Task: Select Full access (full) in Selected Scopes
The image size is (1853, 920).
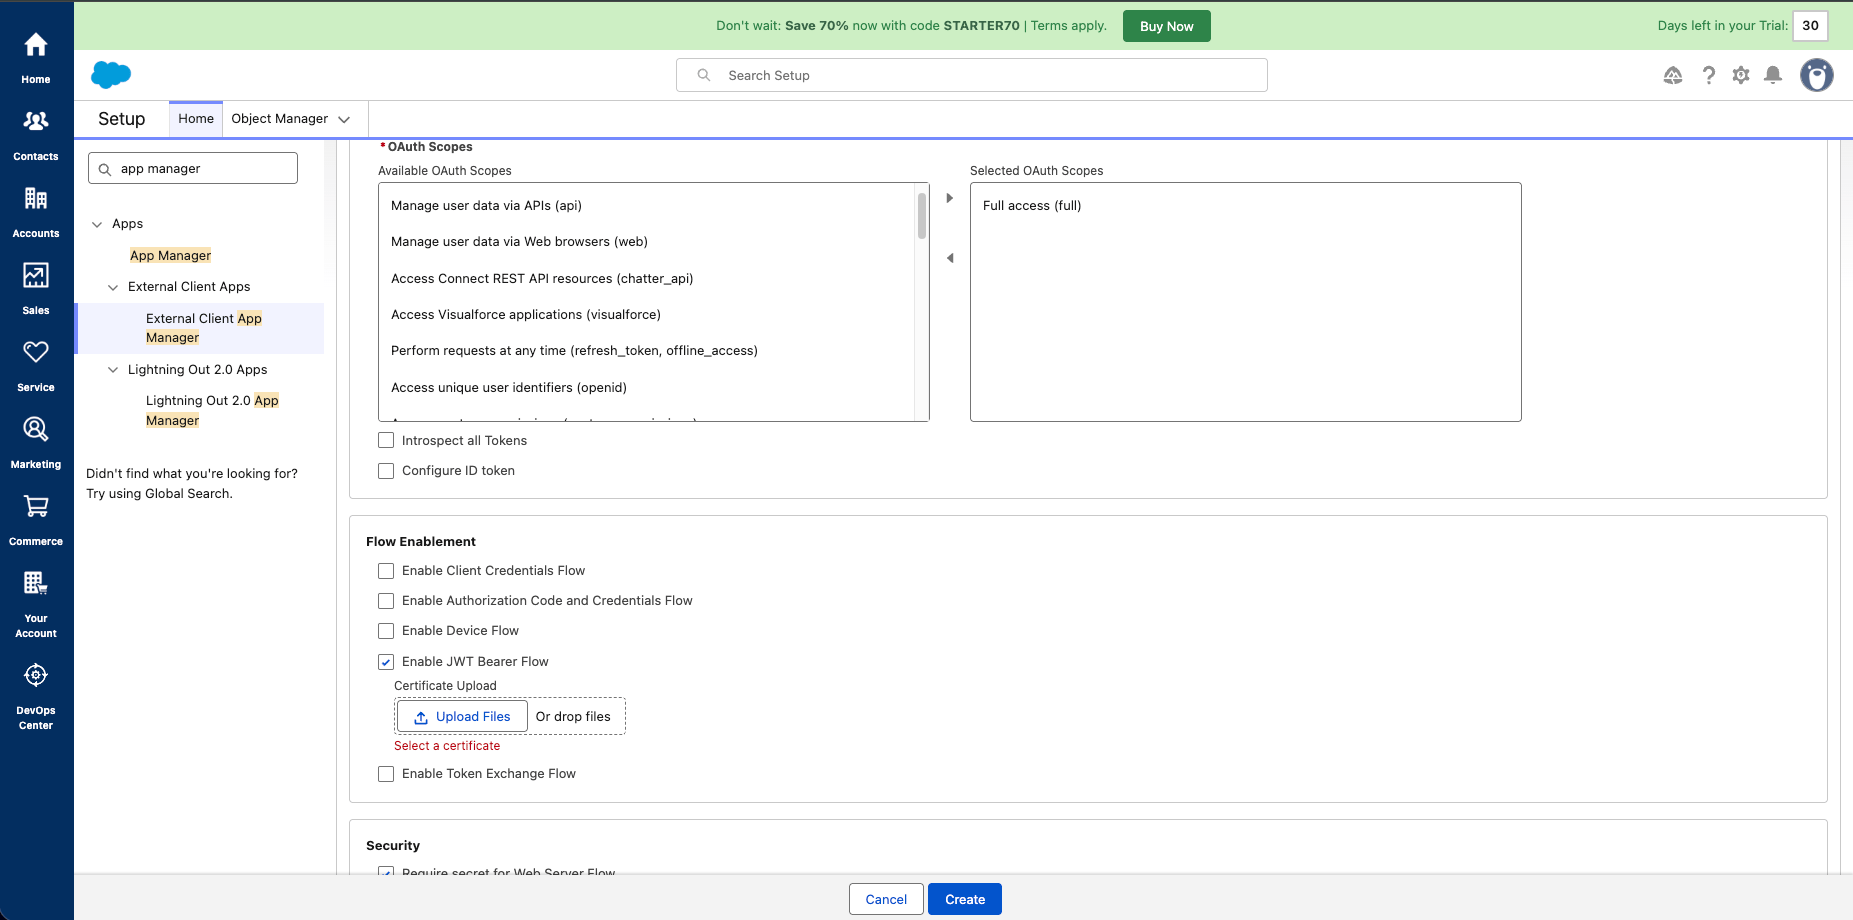Action: (1245, 206)
